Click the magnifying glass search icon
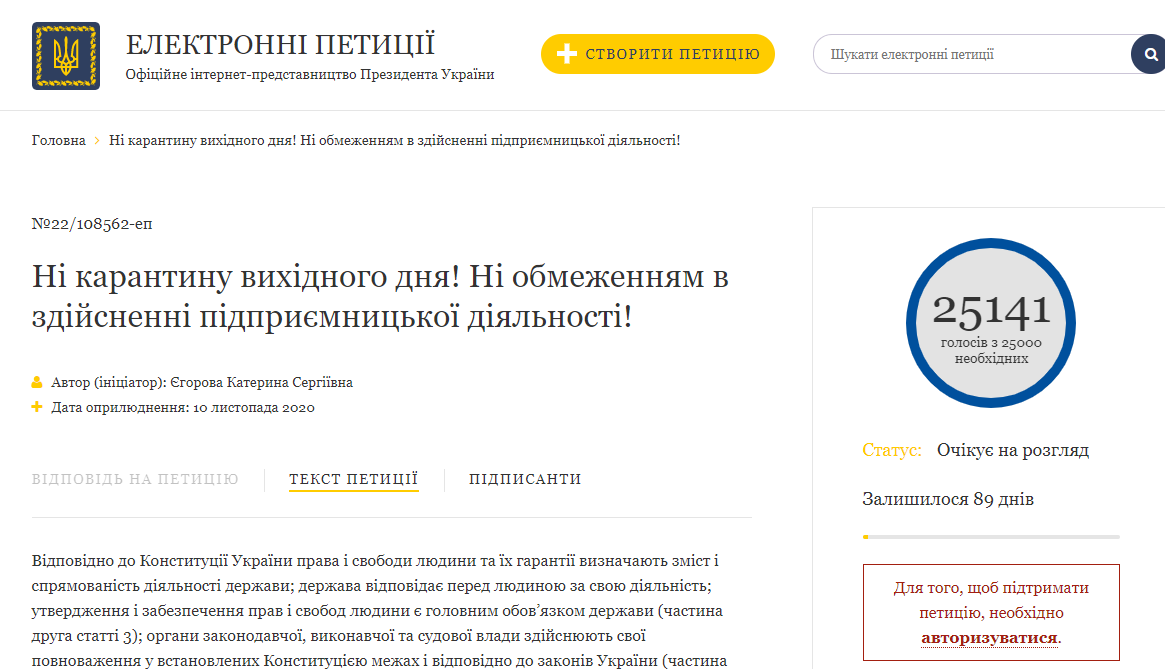Image resolution: width=1165 pixels, height=669 pixels. tap(1148, 53)
